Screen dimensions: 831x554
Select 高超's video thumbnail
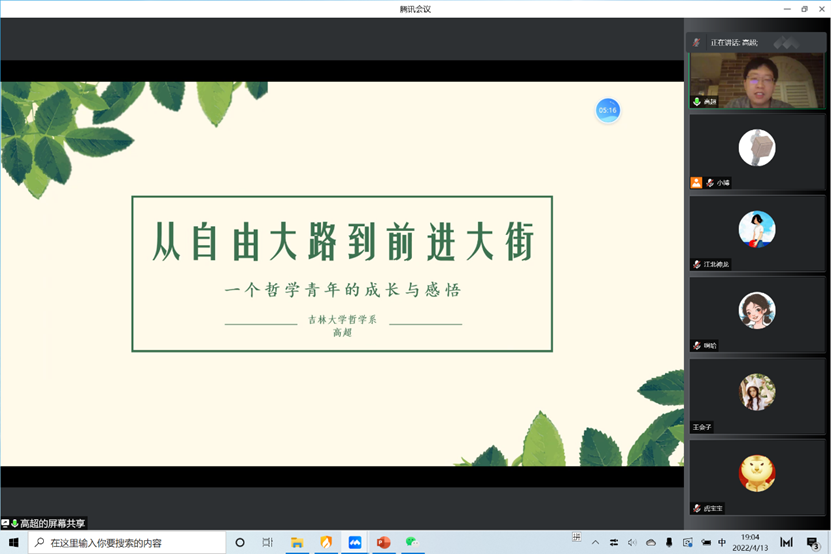(x=756, y=80)
